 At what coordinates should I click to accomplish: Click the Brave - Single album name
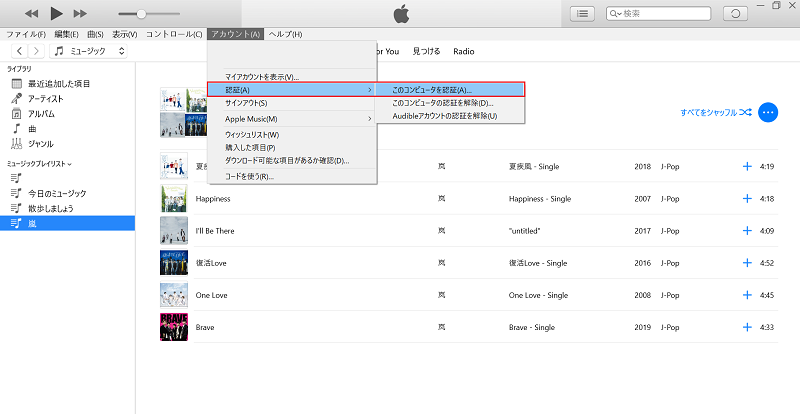click(532, 327)
